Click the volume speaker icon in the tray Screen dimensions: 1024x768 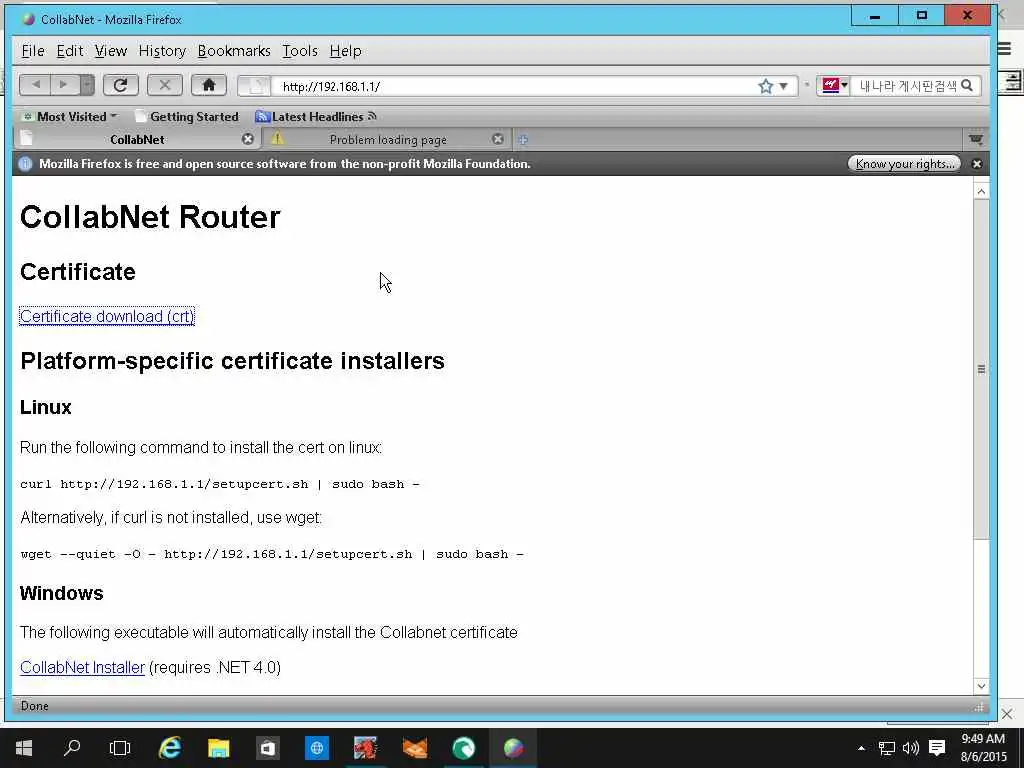coord(911,748)
